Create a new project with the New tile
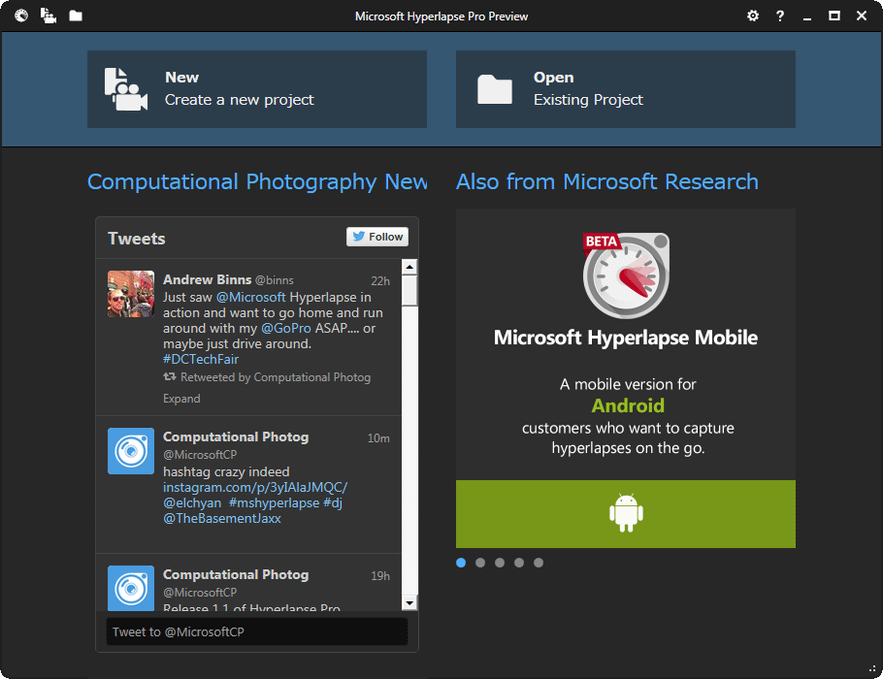Image resolution: width=883 pixels, height=679 pixels. tap(257, 89)
